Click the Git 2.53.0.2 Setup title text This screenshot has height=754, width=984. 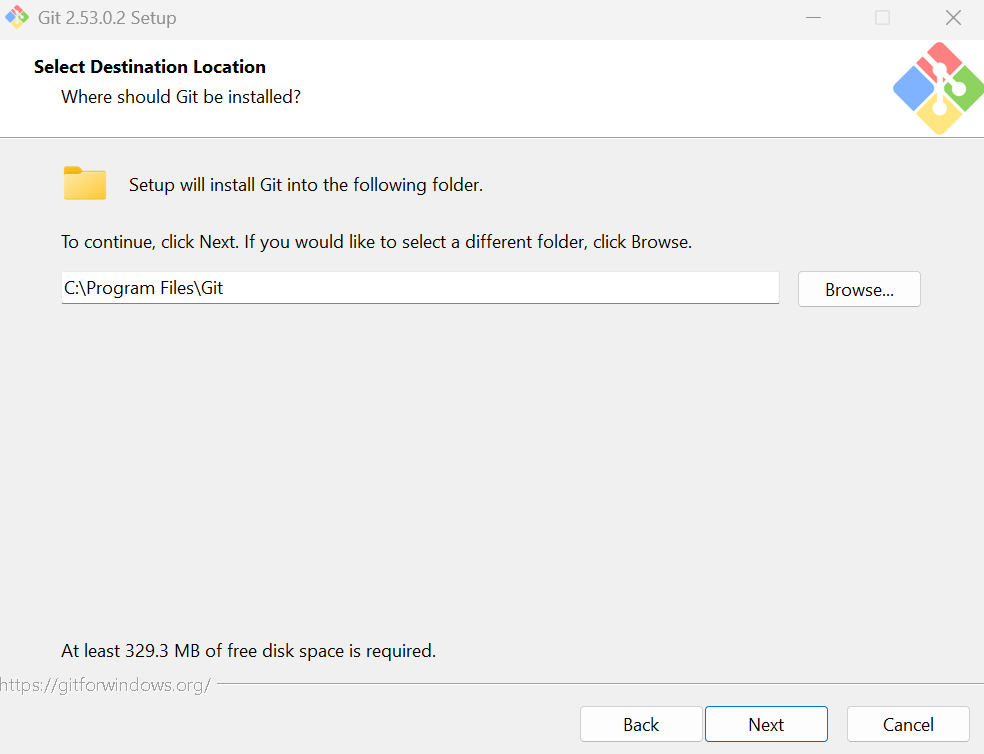click(108, 17)
